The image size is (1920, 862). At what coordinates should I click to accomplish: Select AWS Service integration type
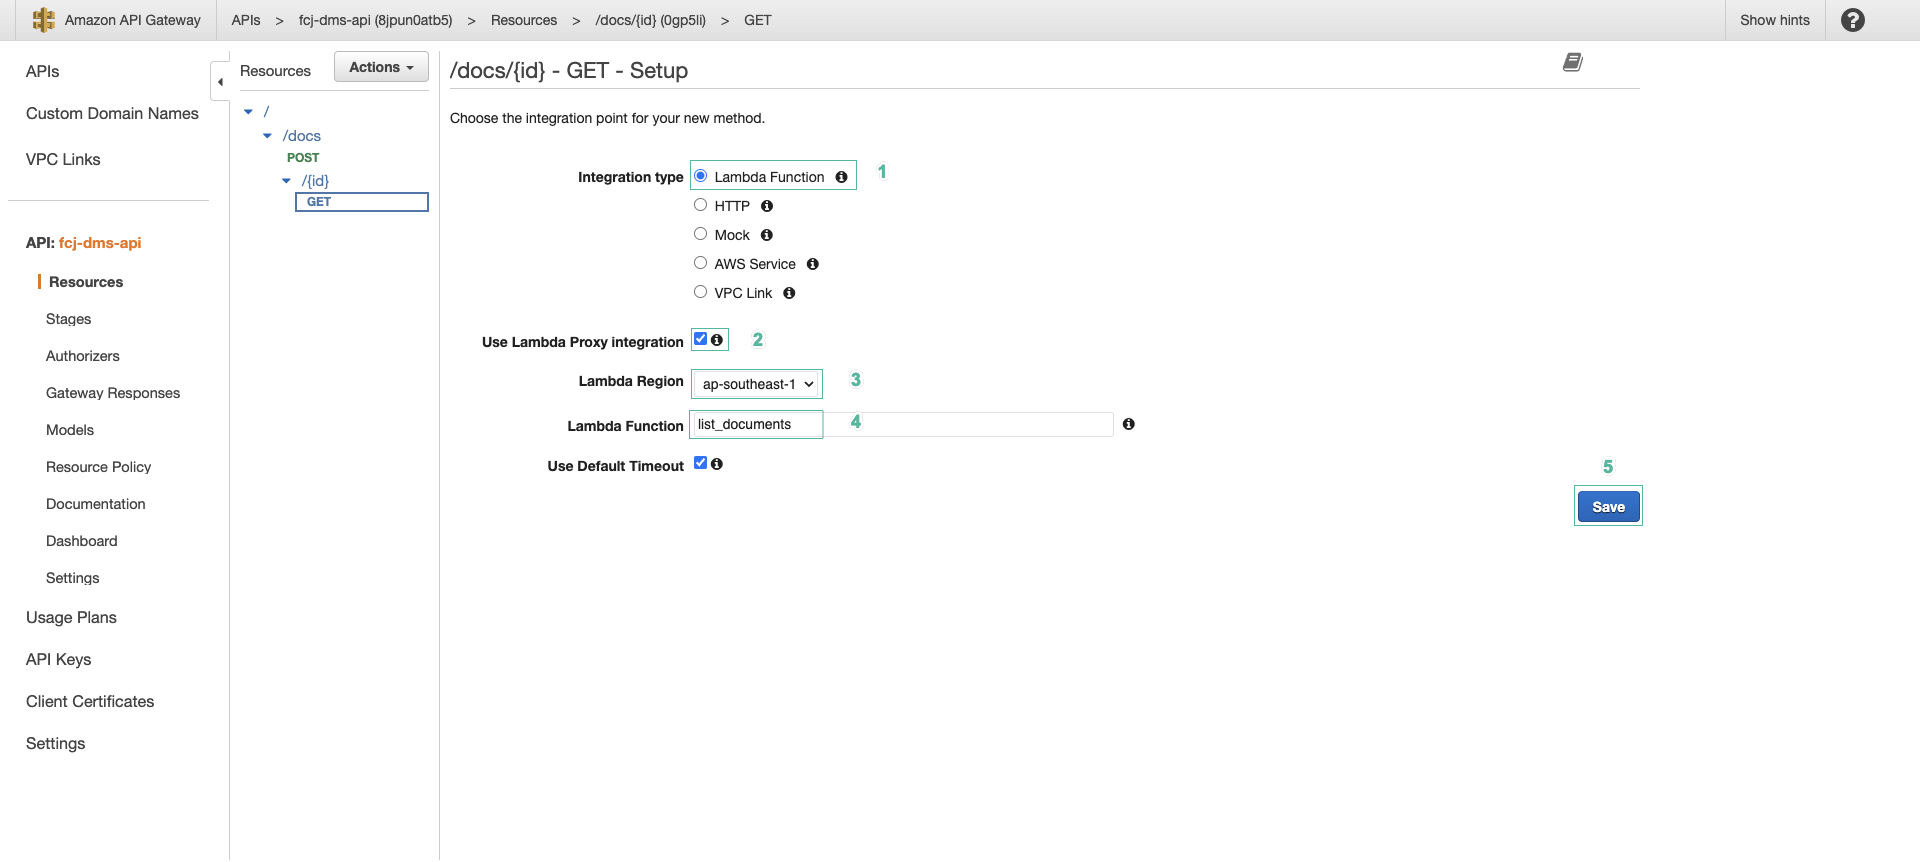click(x=701, y=263)
